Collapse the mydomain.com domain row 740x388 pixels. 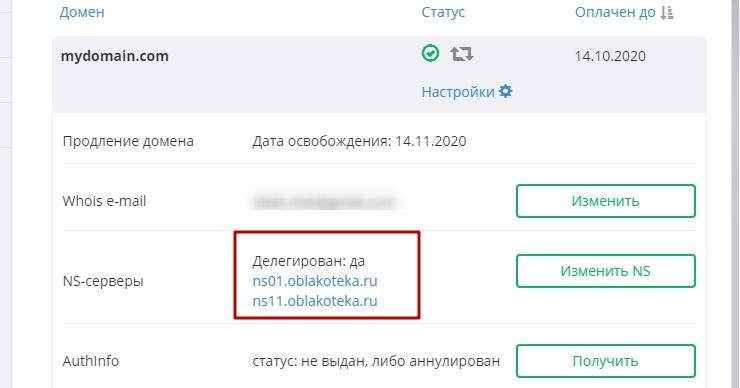click(115, 56)
